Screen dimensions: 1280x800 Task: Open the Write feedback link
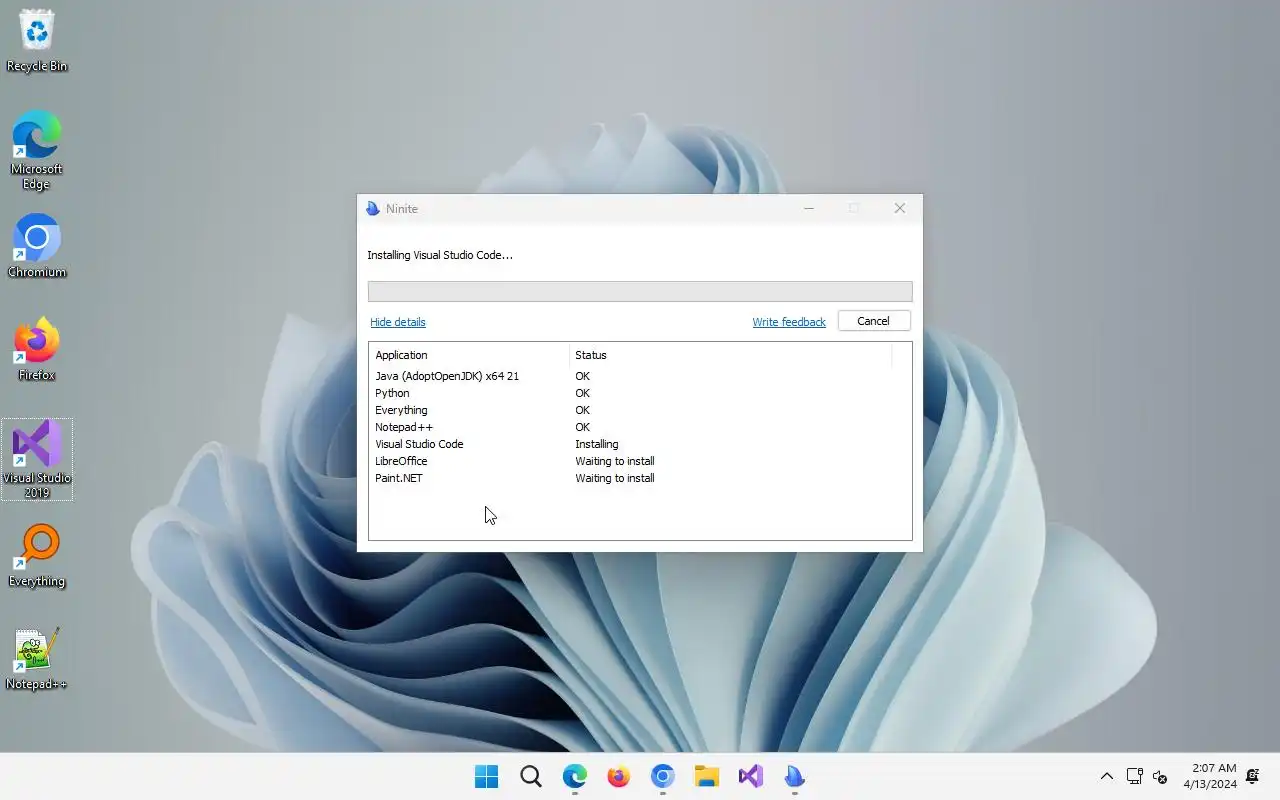[x=789, y=322]
